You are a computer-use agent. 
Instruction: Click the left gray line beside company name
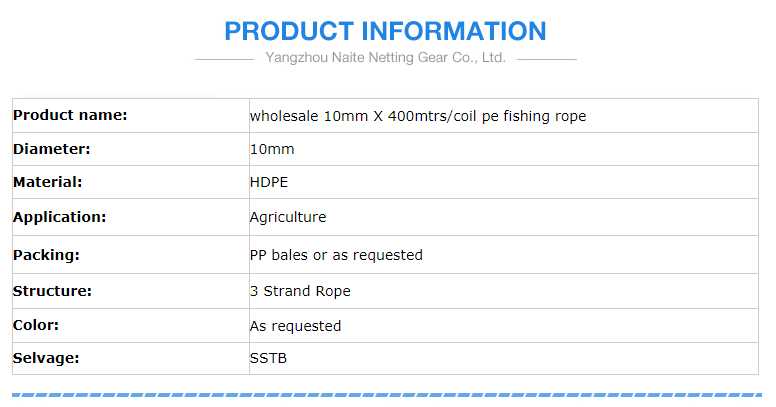click(x=224, y=59)
